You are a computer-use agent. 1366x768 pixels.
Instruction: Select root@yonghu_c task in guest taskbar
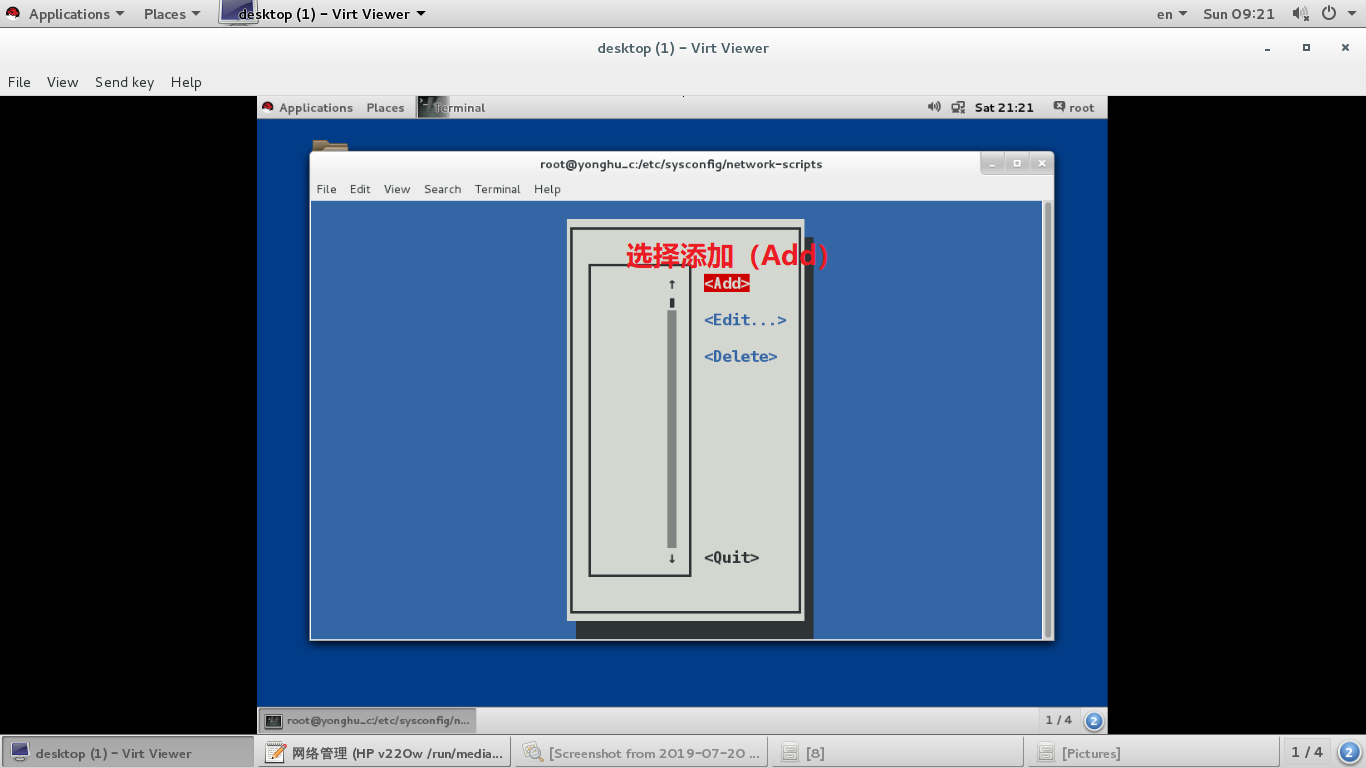368,720
